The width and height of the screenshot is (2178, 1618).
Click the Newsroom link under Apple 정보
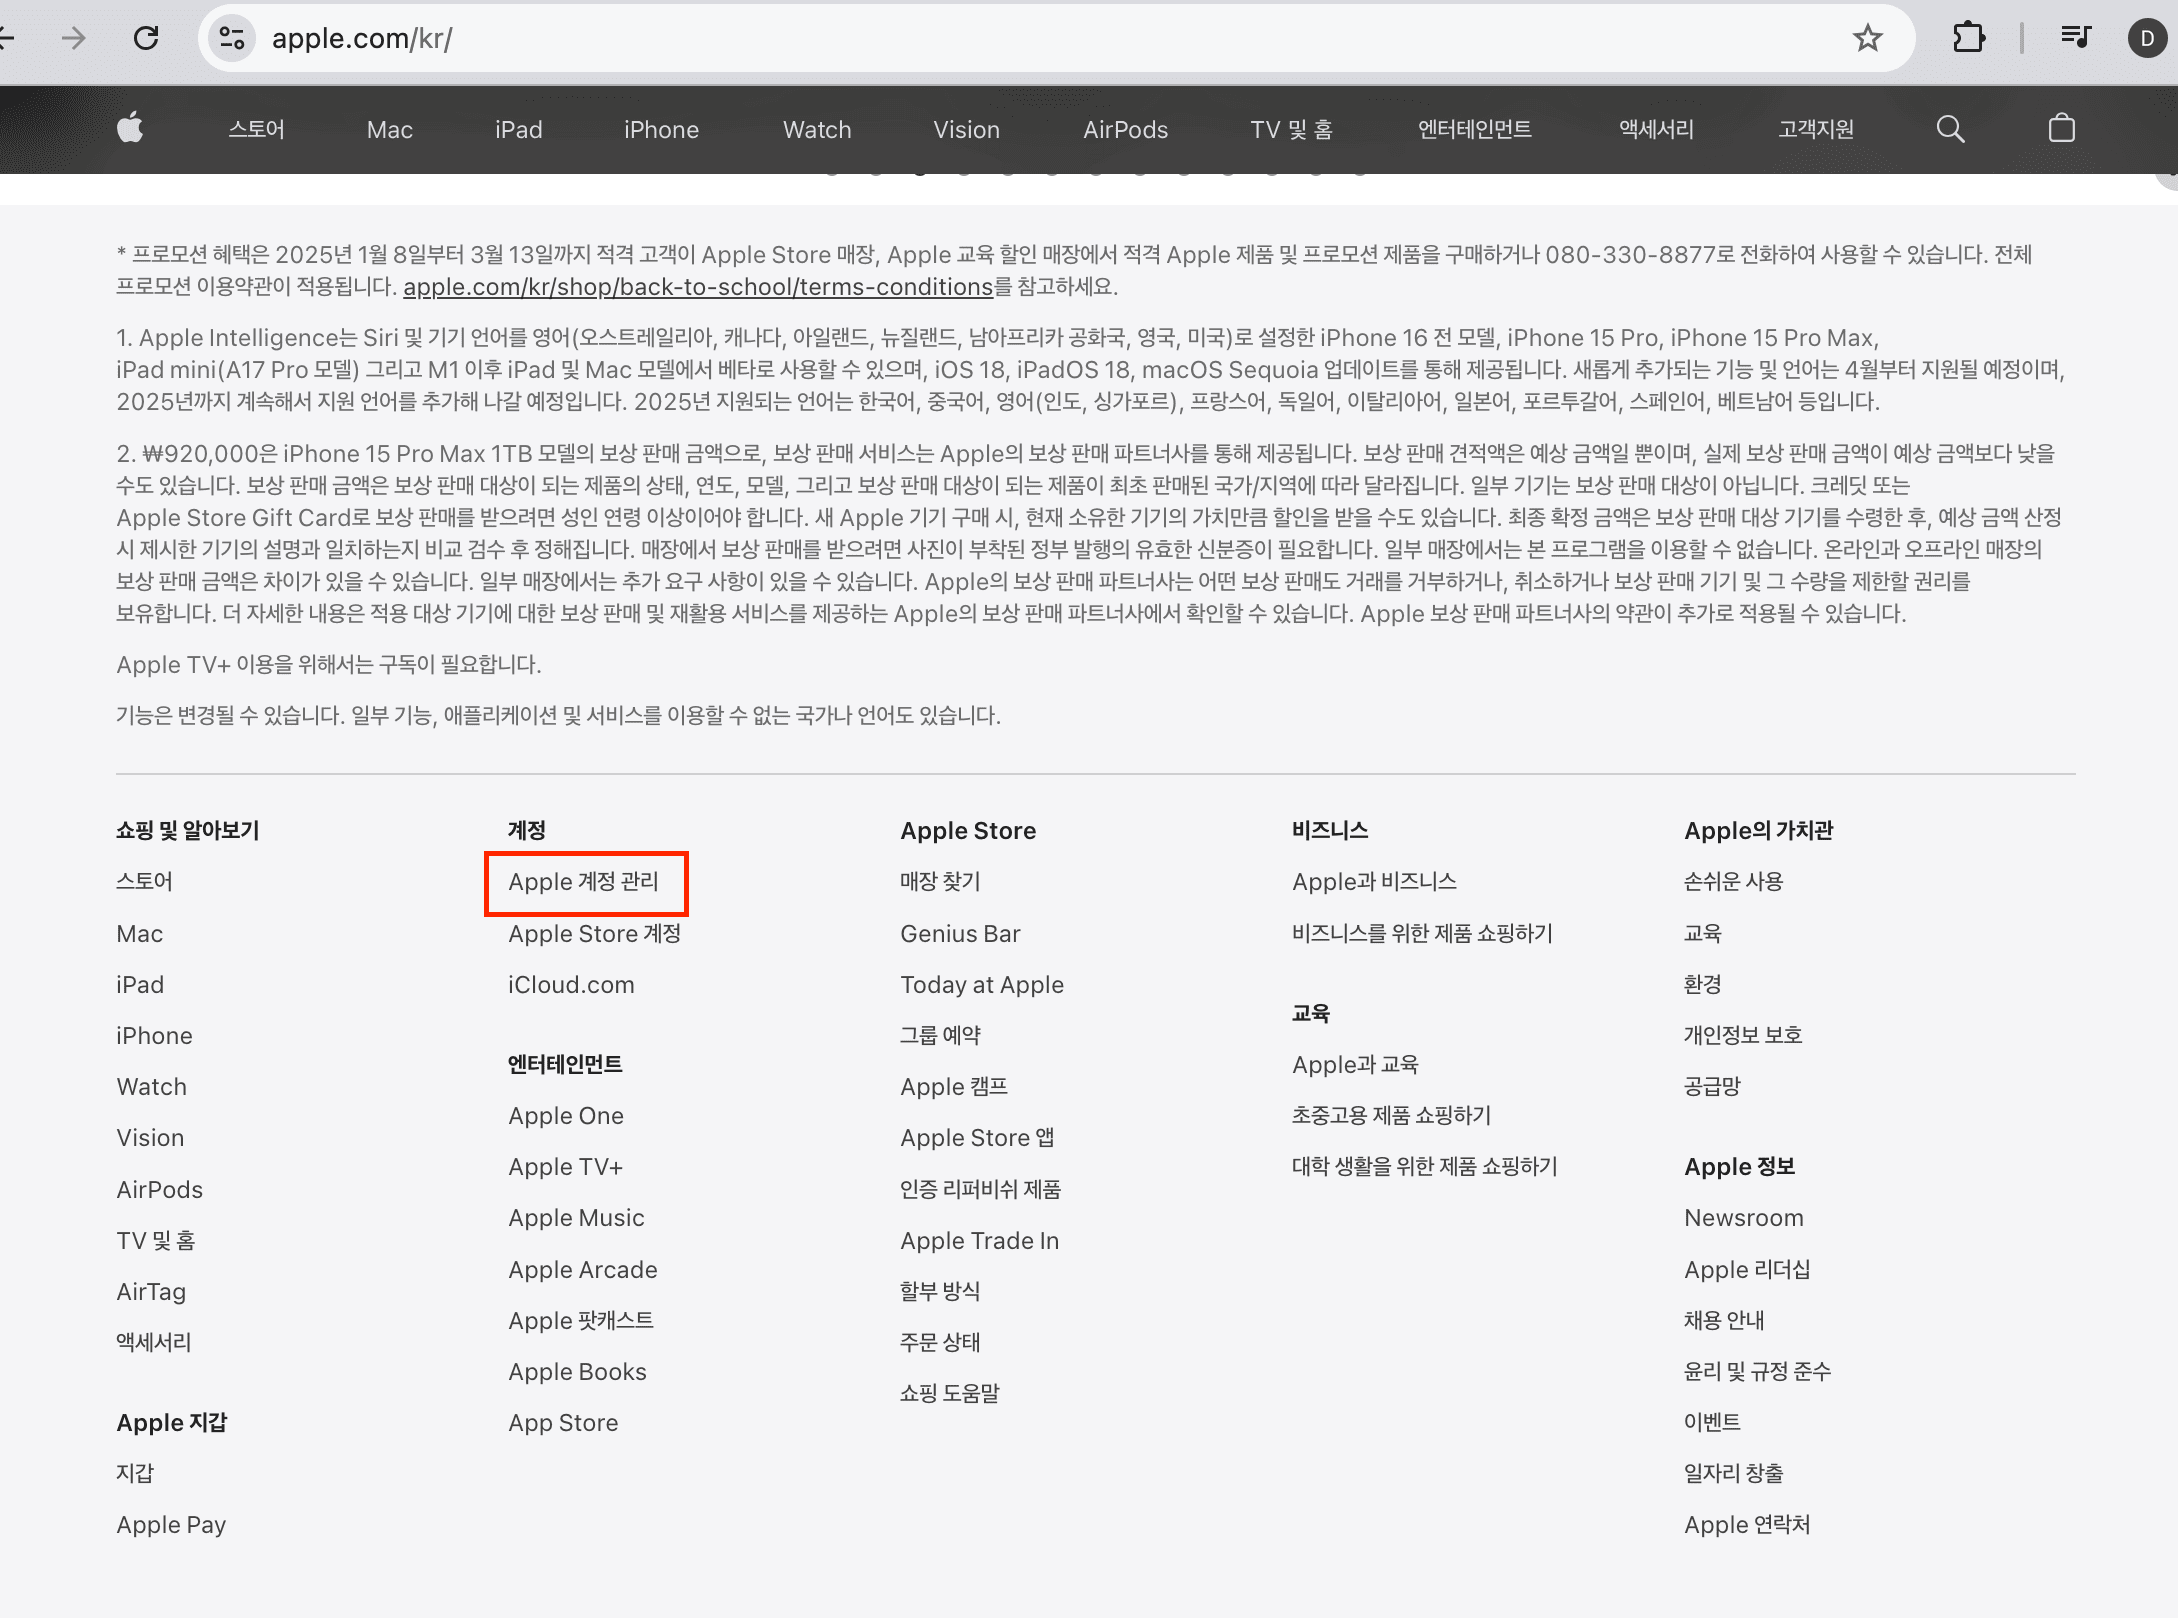(x=1743, y=1218)
